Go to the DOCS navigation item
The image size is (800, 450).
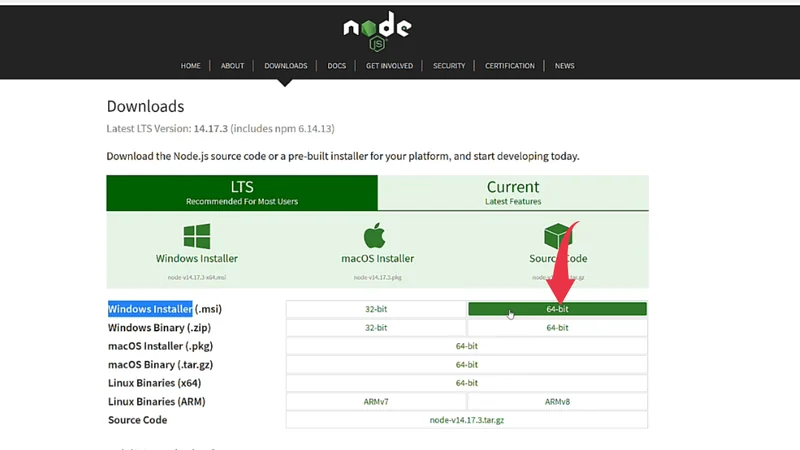[x=336, y=66]
